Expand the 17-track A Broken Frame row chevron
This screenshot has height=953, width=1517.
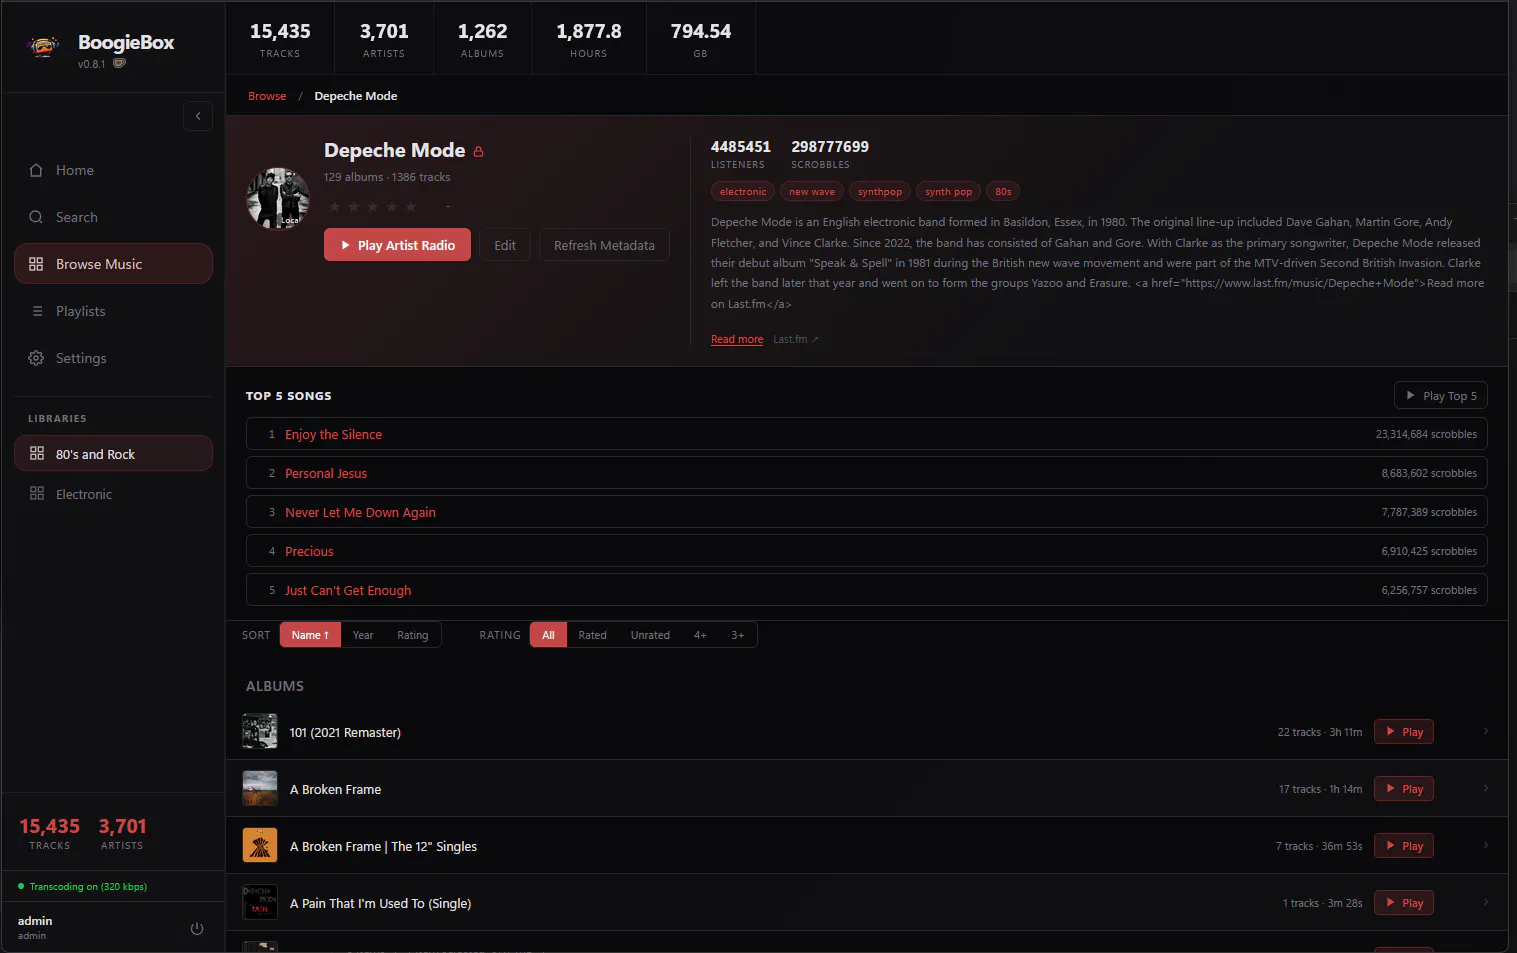pyautogui.click(x=1486, y=789)
